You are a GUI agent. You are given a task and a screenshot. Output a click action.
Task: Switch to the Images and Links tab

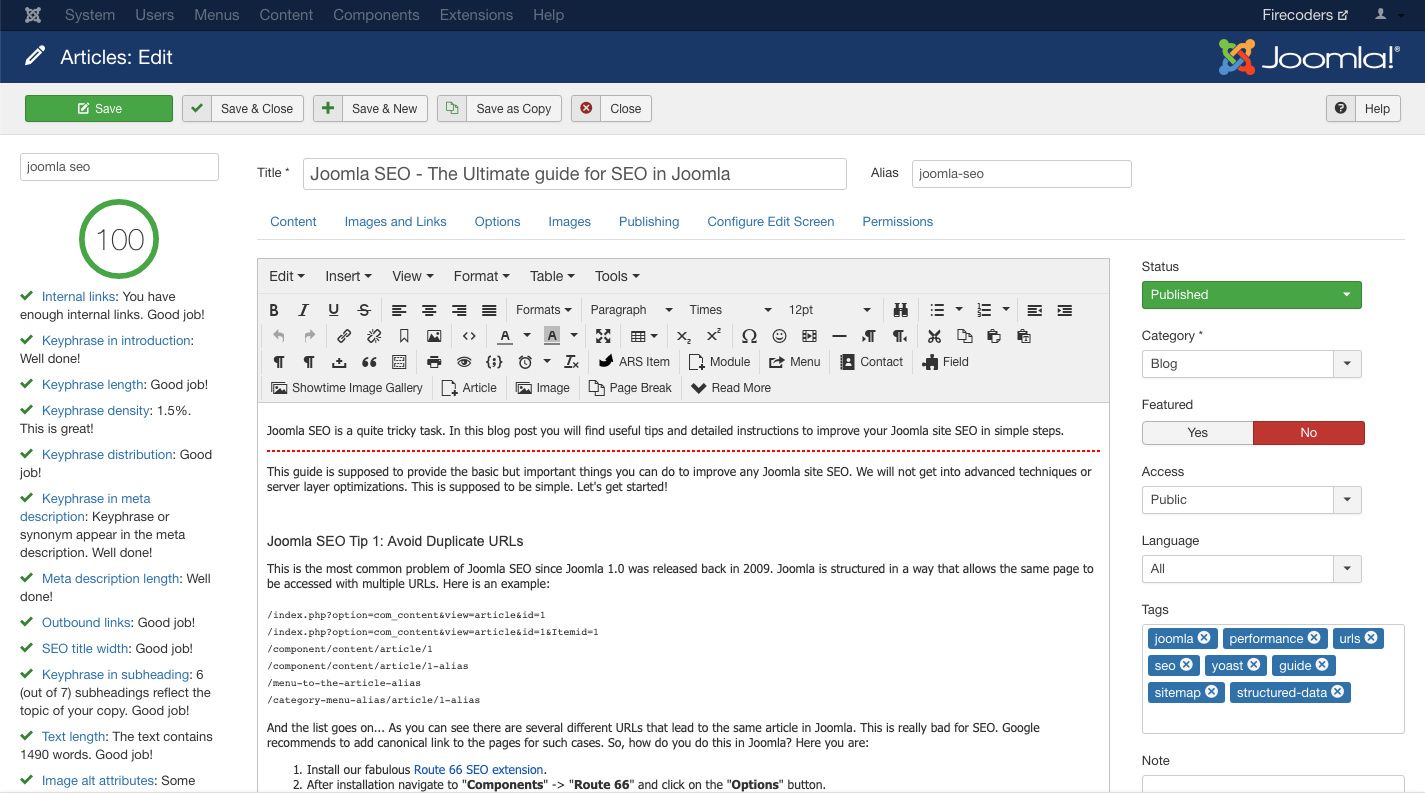pos(395,222)
